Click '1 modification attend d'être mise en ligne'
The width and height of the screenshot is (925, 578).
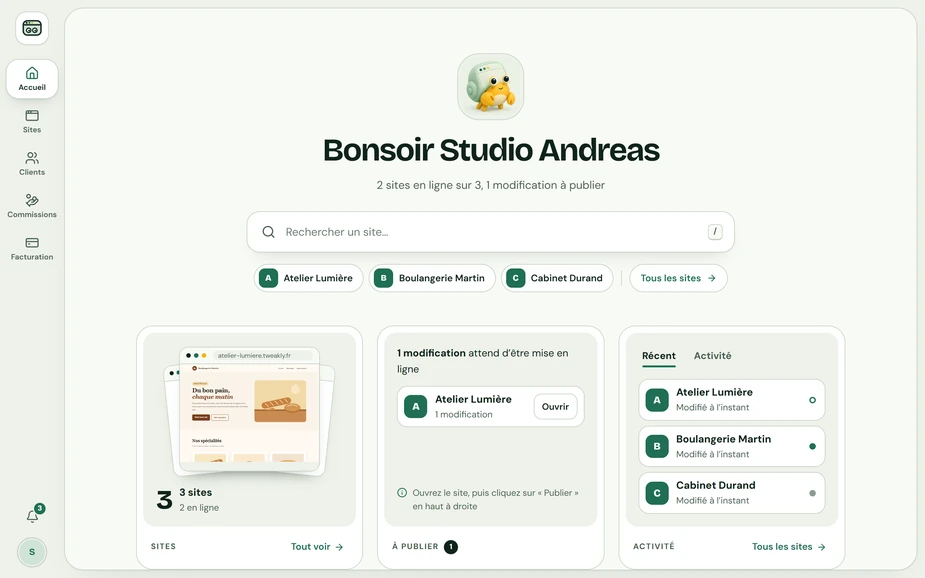[483, 361]
